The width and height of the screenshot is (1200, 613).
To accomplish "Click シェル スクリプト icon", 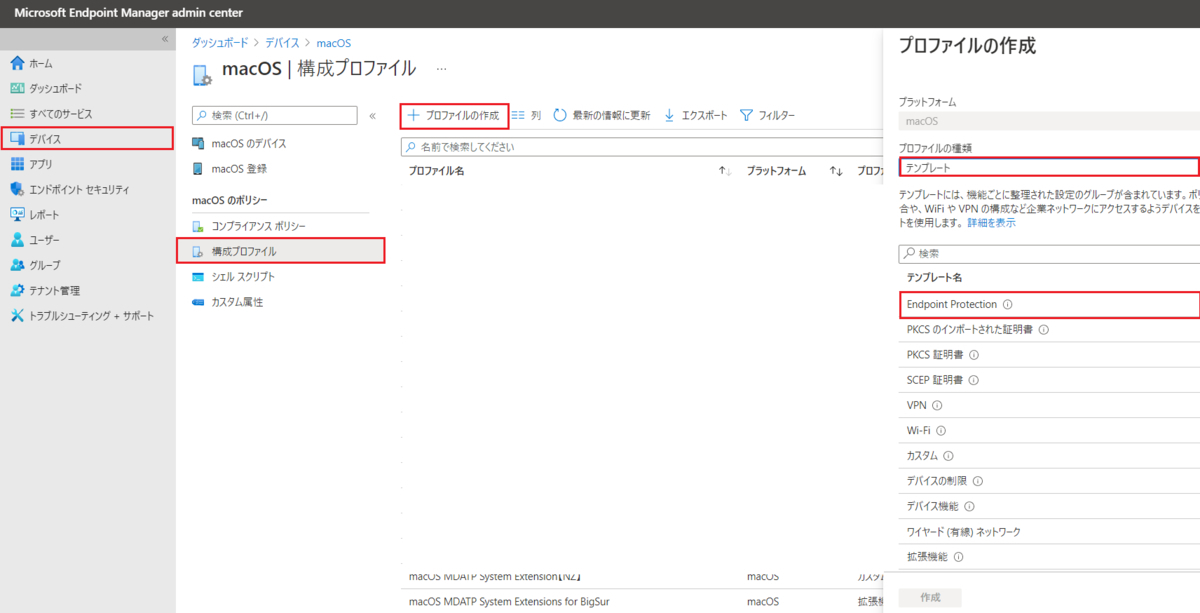I will point(198,276).
